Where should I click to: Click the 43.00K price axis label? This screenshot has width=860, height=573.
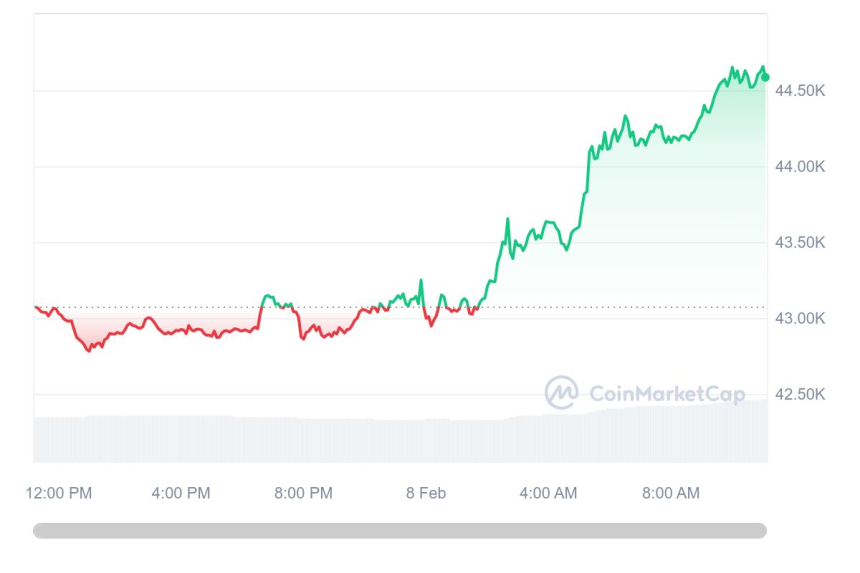(x=800, y=319)
